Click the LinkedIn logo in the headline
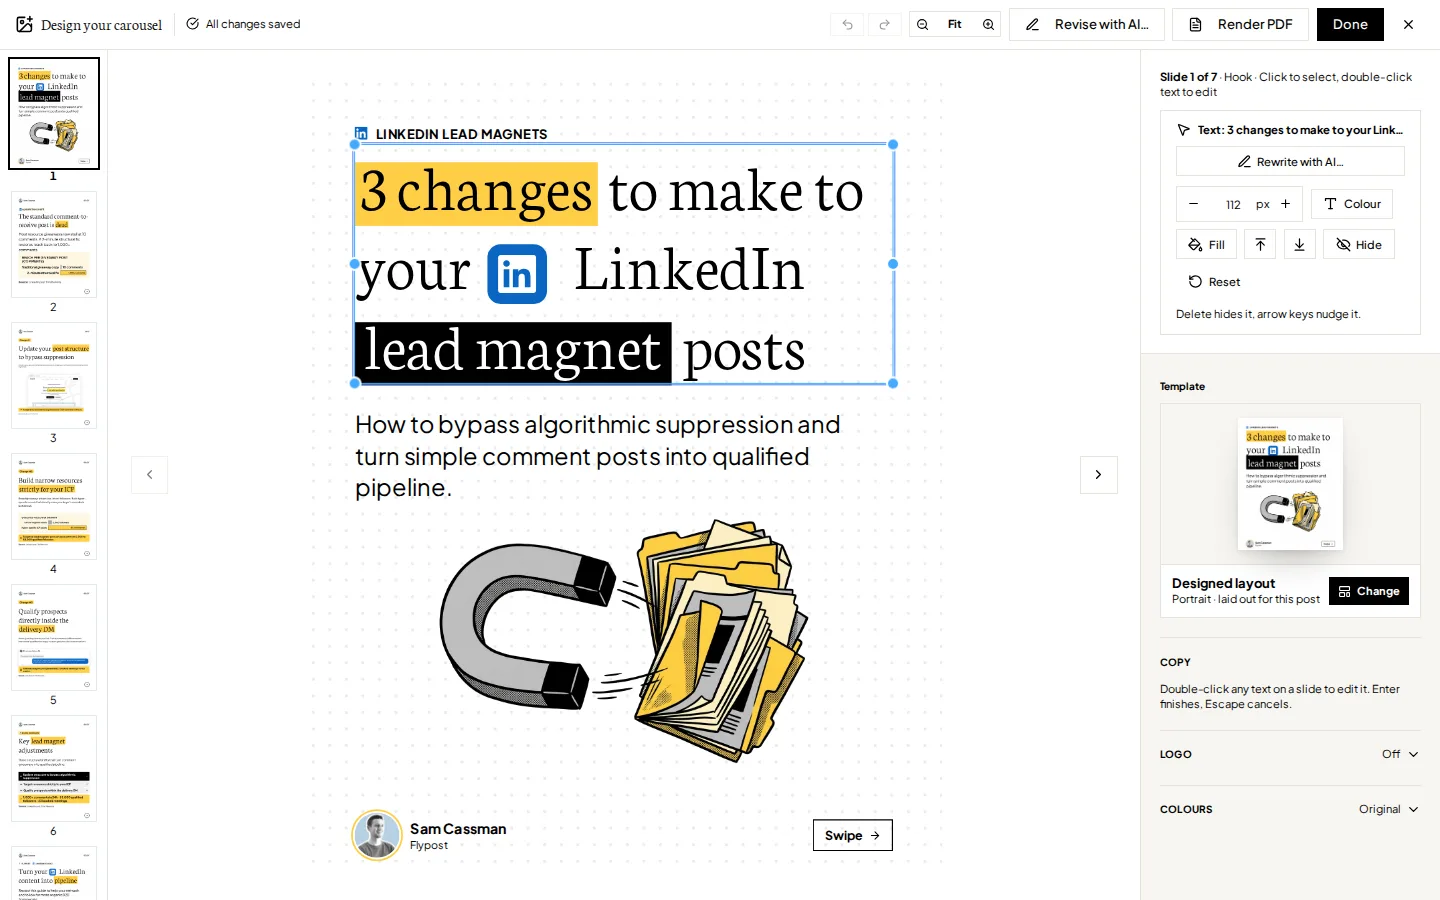The image size is (1440, 900). tap(517, 273)
